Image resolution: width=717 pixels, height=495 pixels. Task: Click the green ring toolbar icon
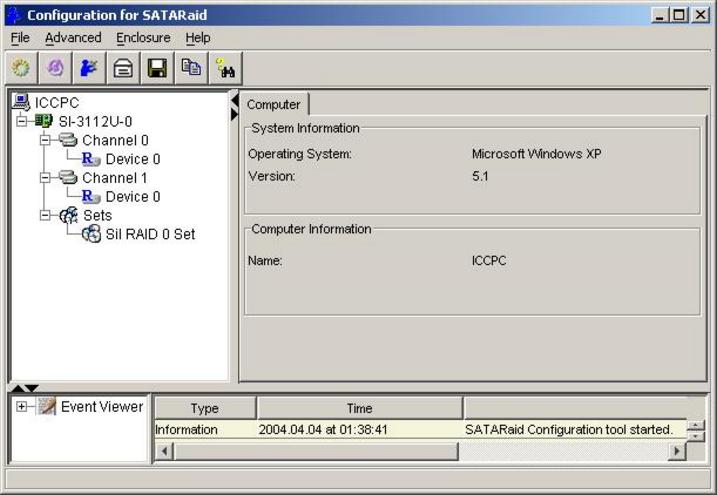click(21, 69)
